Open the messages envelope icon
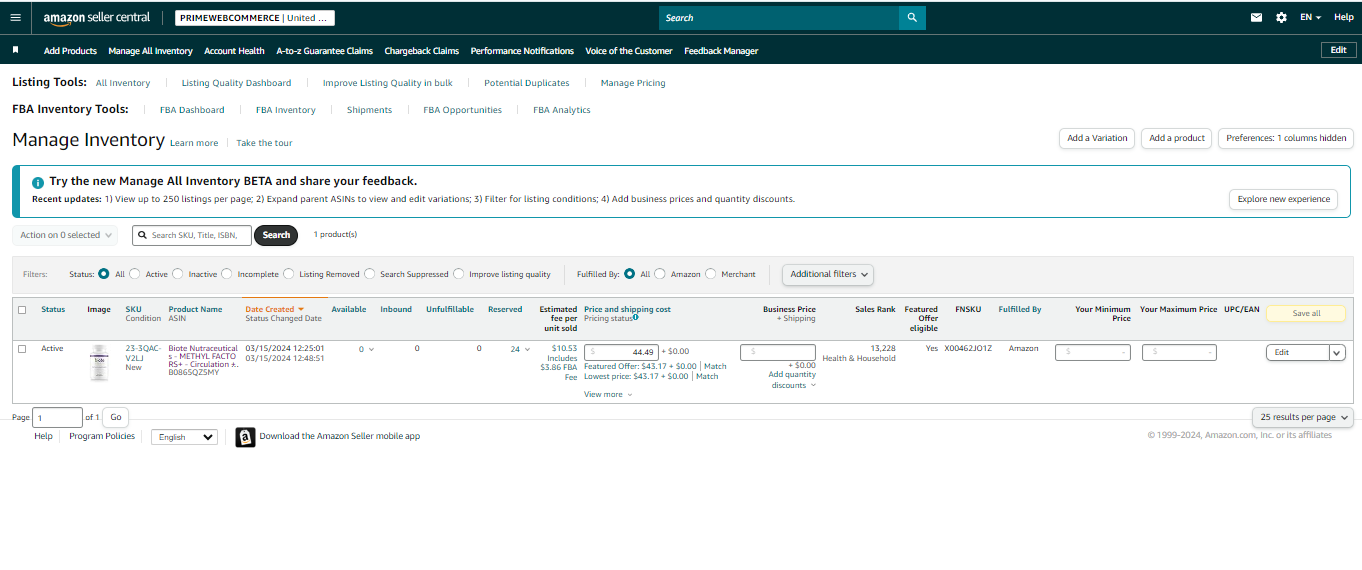The height and width of the screenshot is (570, 1362). coord(1257,17)
